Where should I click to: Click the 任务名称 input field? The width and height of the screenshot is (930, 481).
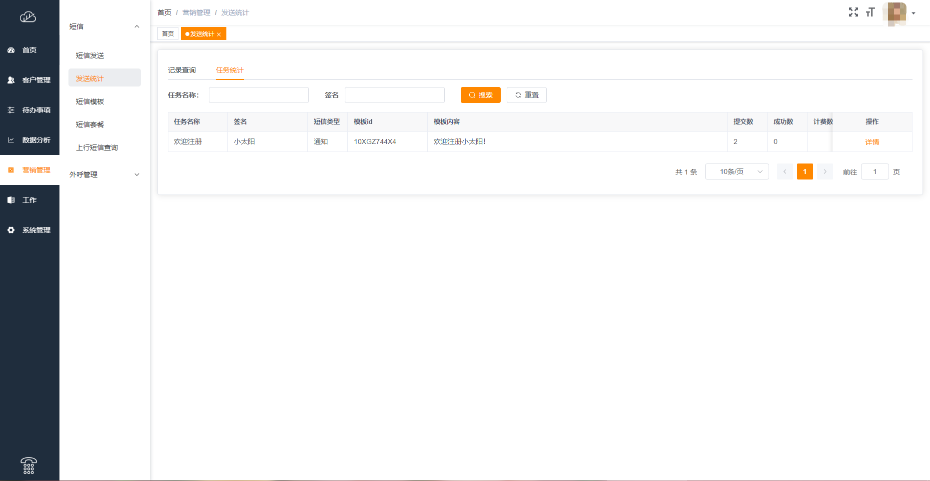pos(258,95)
